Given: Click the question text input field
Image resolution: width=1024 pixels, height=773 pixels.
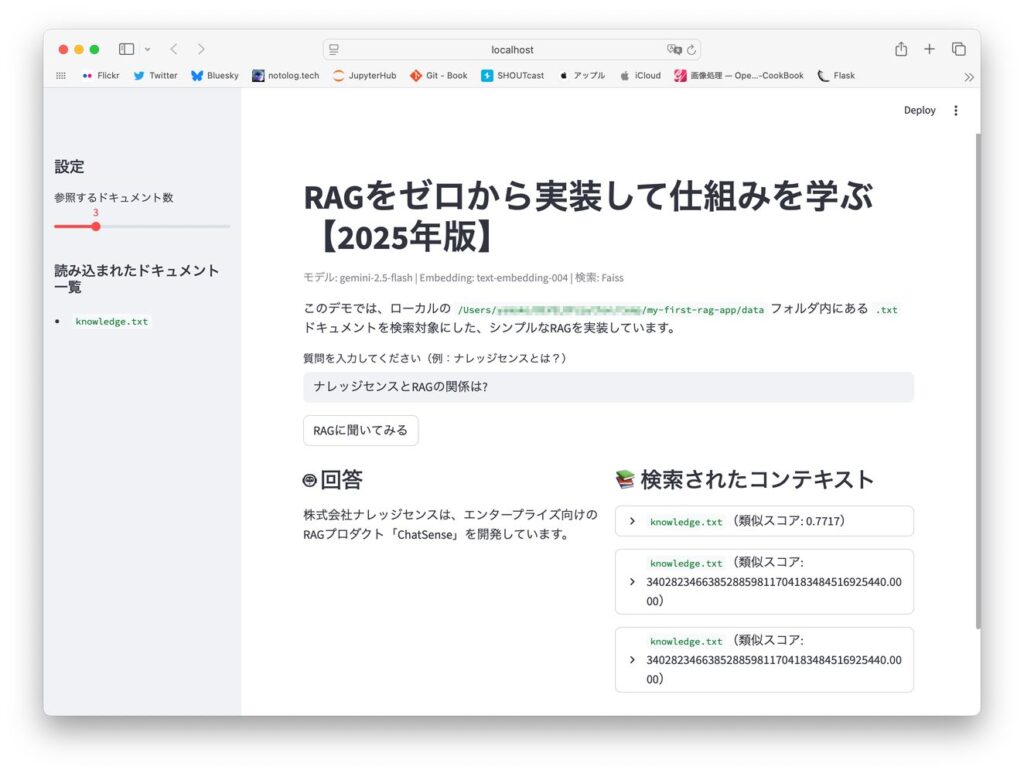Looking at the screenshot, I should tap(607, 387).
